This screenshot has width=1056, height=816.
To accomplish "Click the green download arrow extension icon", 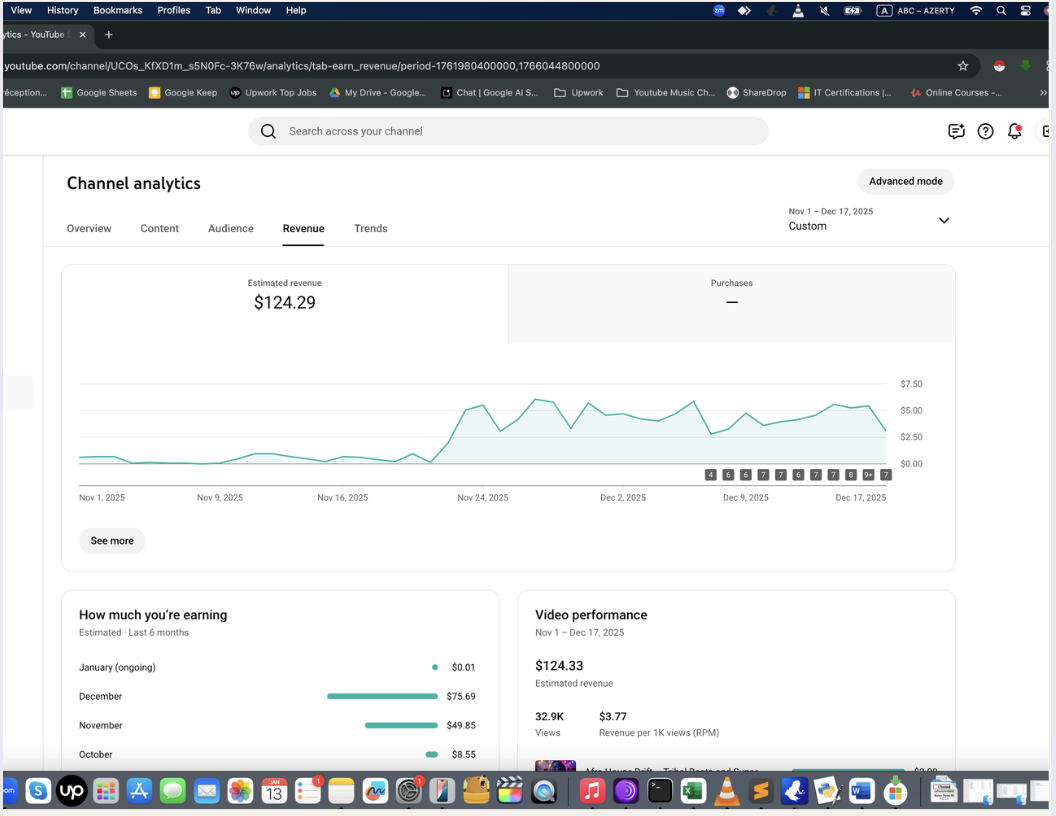I will pos(1025,66).
